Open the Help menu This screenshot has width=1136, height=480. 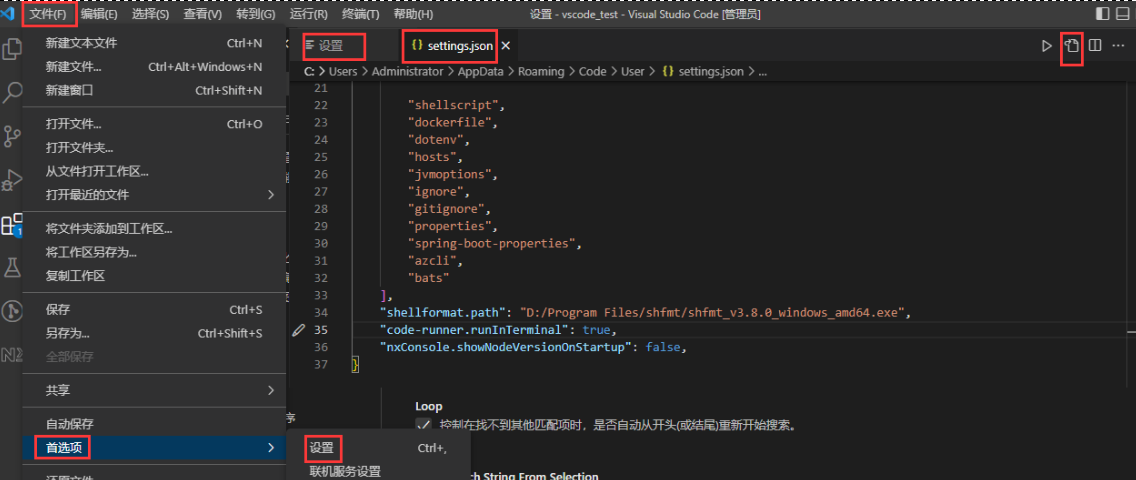(x=414, y=14)
